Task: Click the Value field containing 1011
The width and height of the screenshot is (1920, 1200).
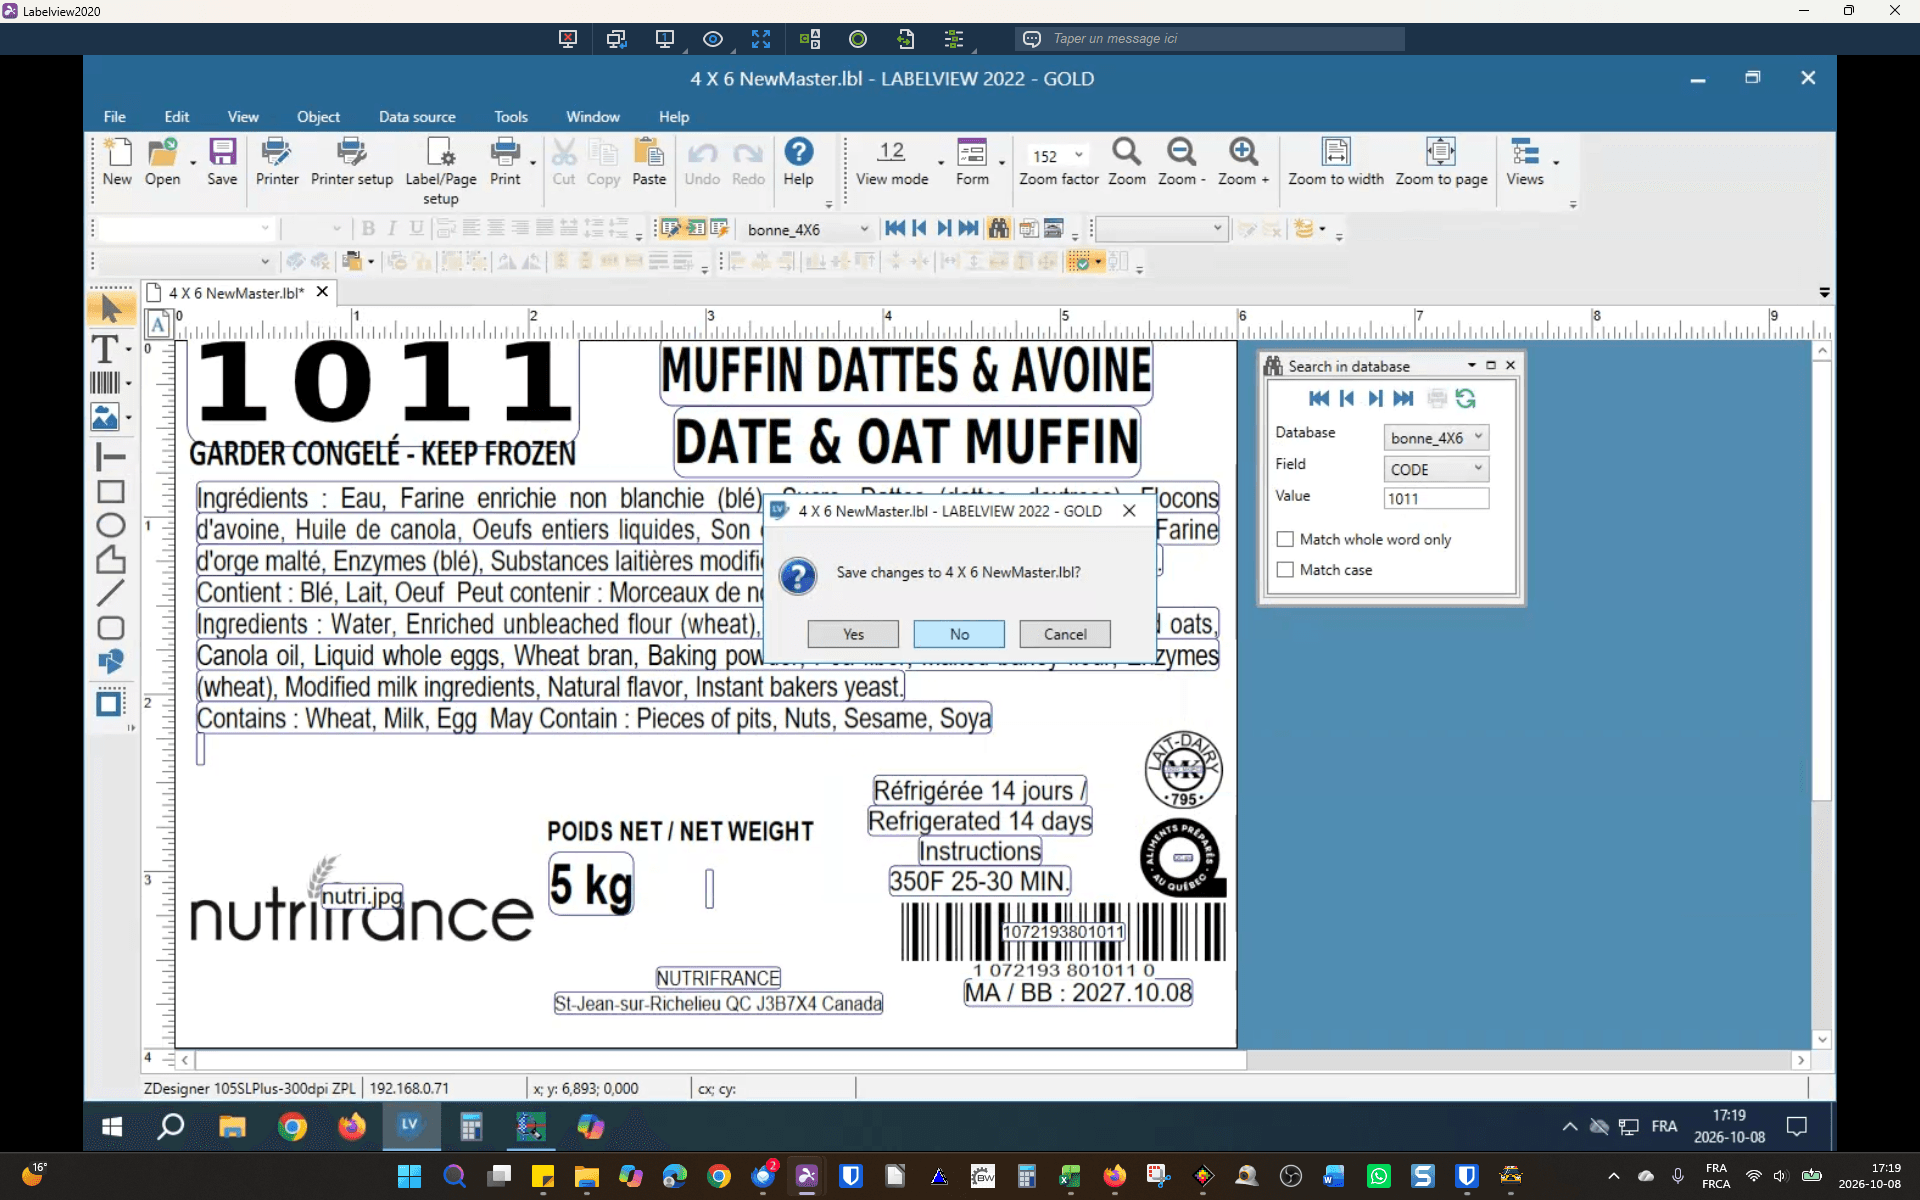Action: tap(1436, 499)
